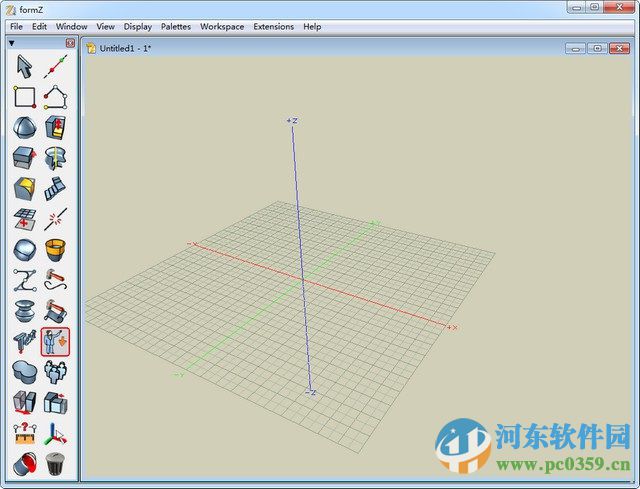Viewport: 640px width, 489px height.
Task: Minimize the Untitled1 document window
Action: [576, 49]
